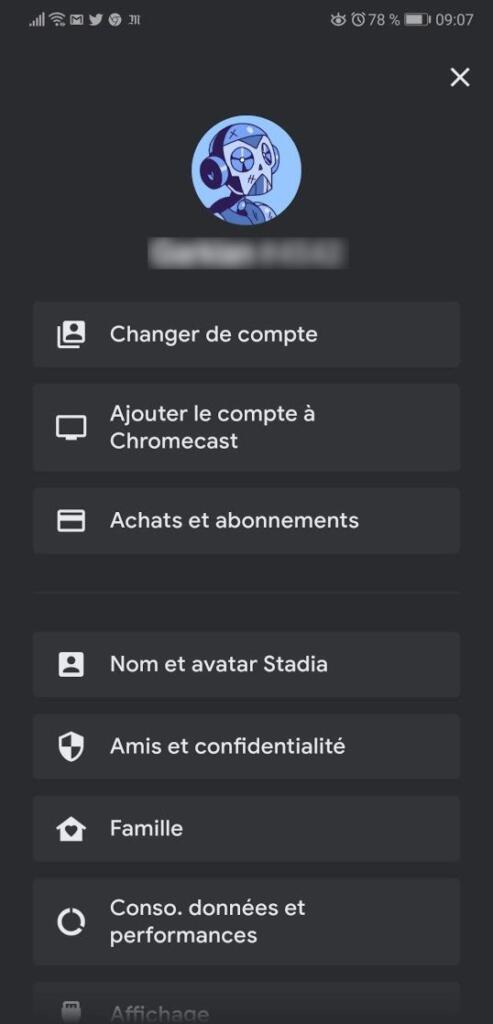
Task: Open the Famille settings entry
Action: point(246,829)
